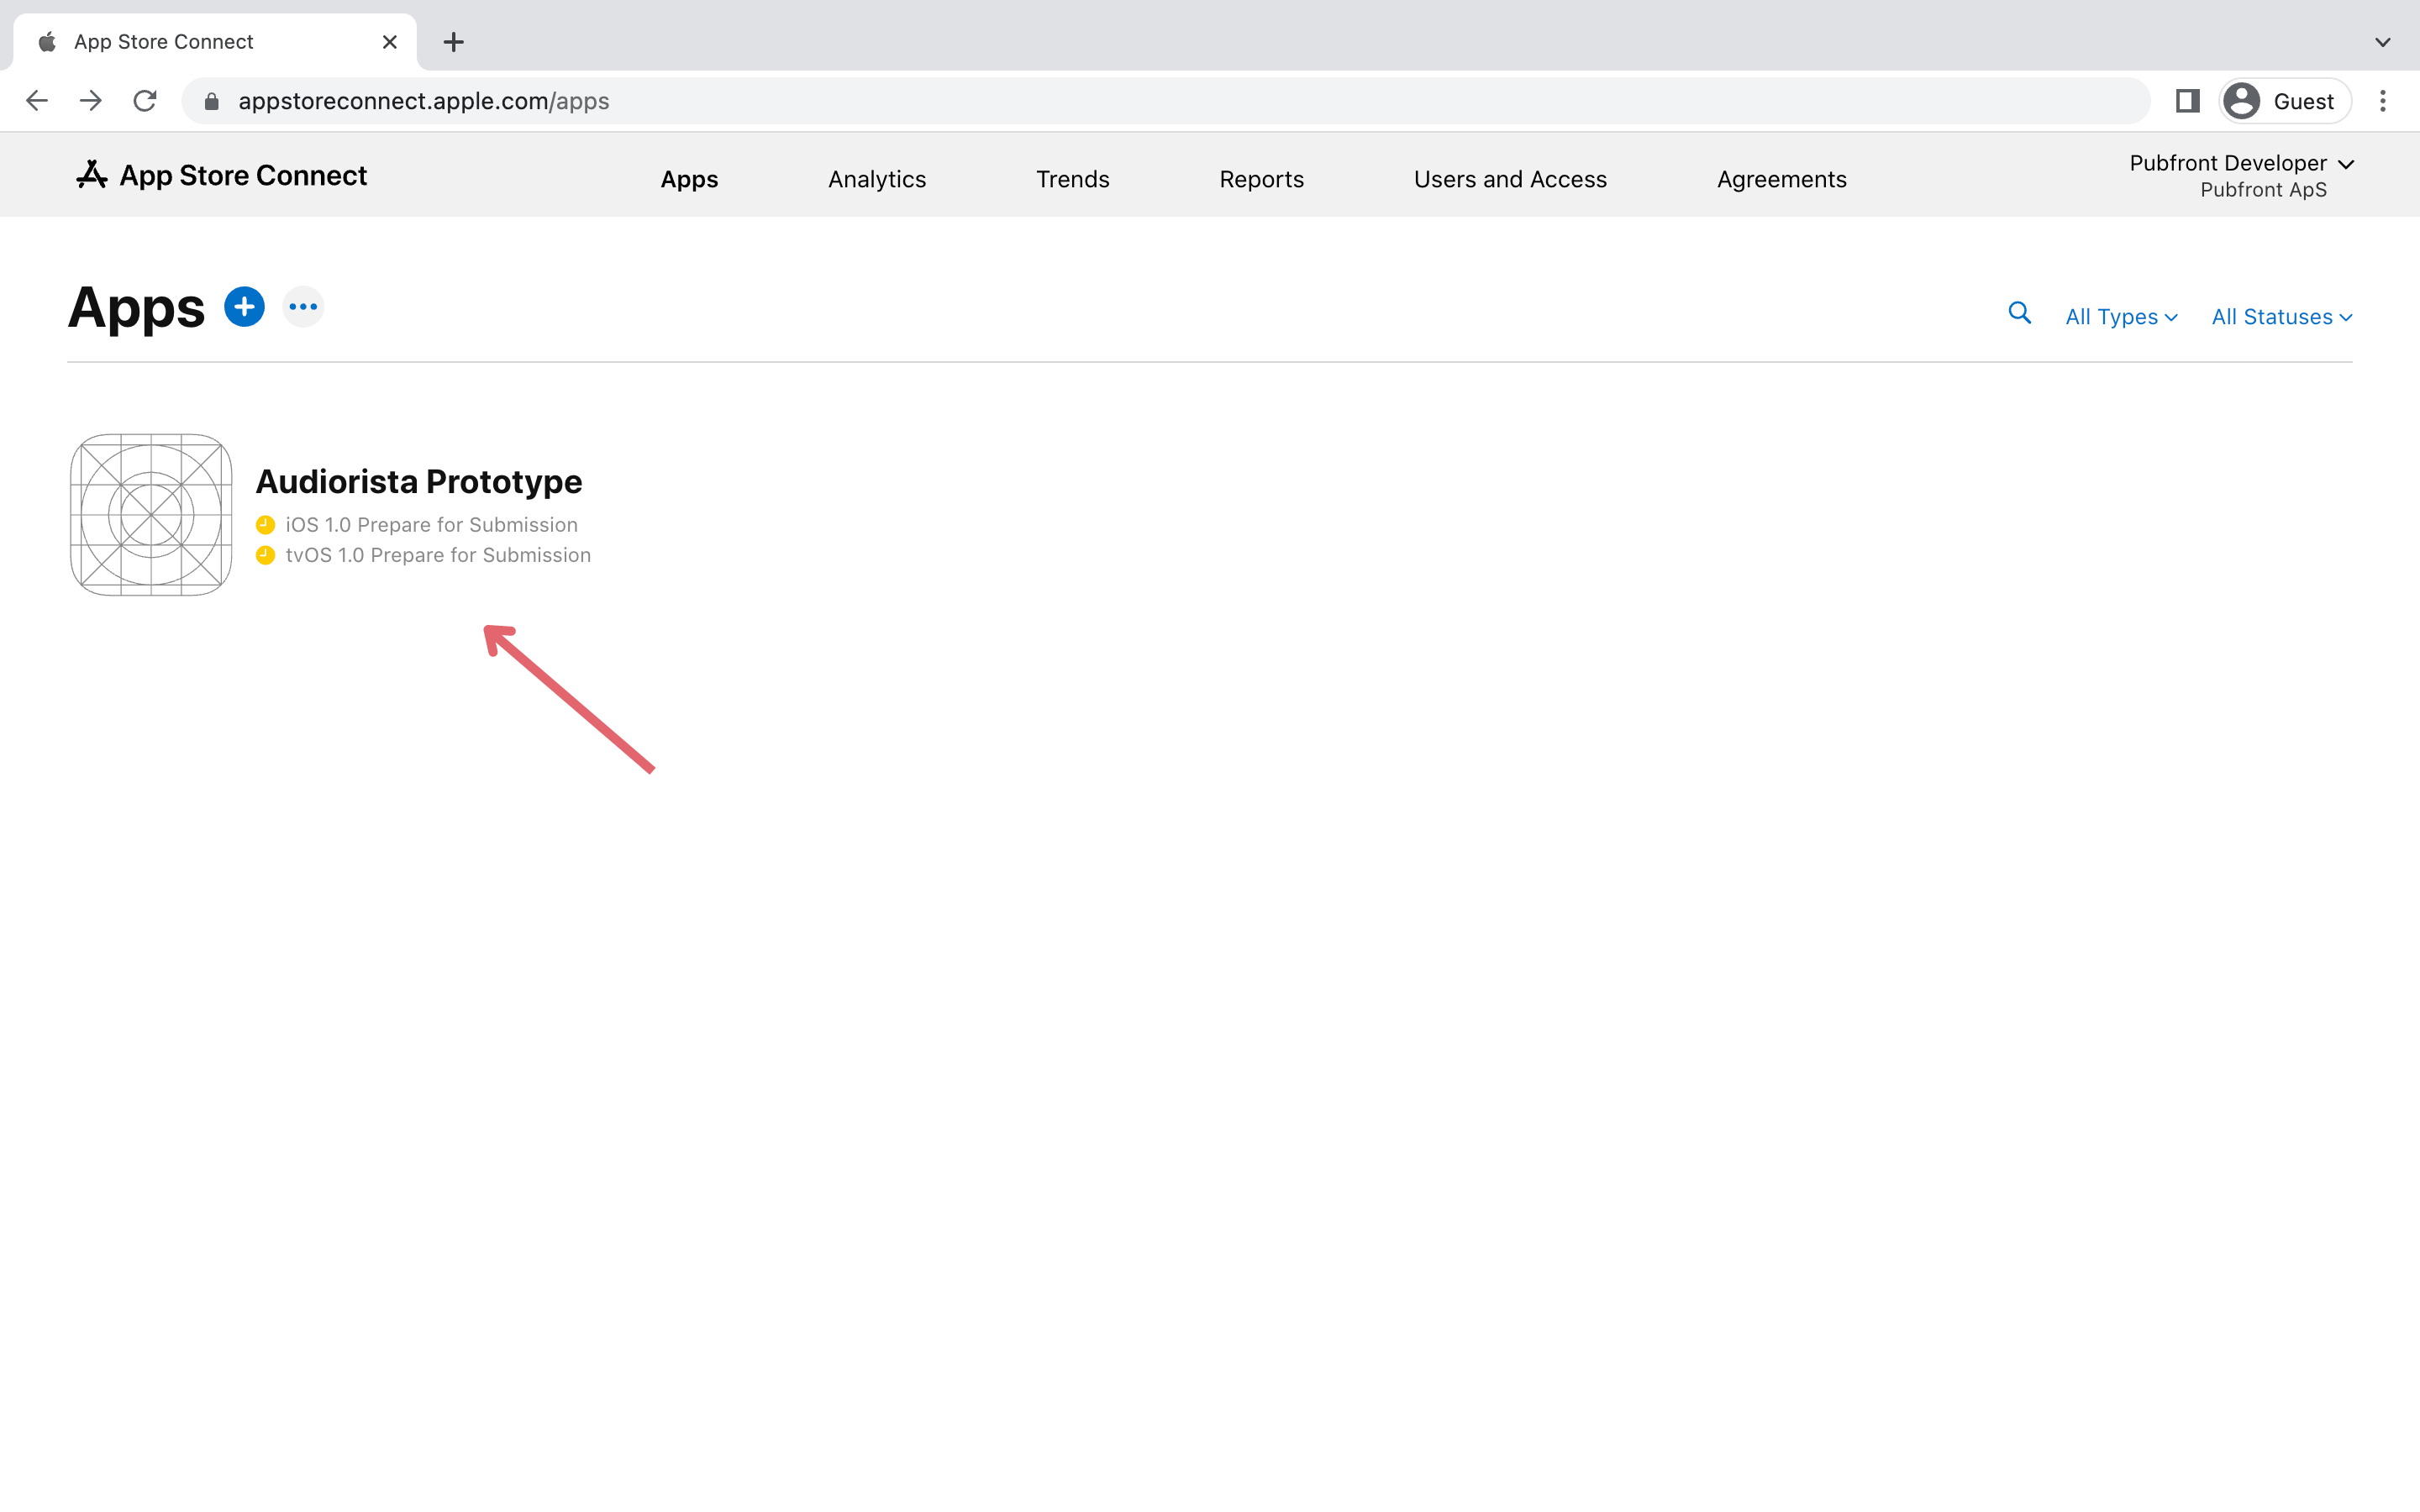The image size is (2420, 1512).
Task: Expand the tab search chevron at top right
Action: point(2383,42)
